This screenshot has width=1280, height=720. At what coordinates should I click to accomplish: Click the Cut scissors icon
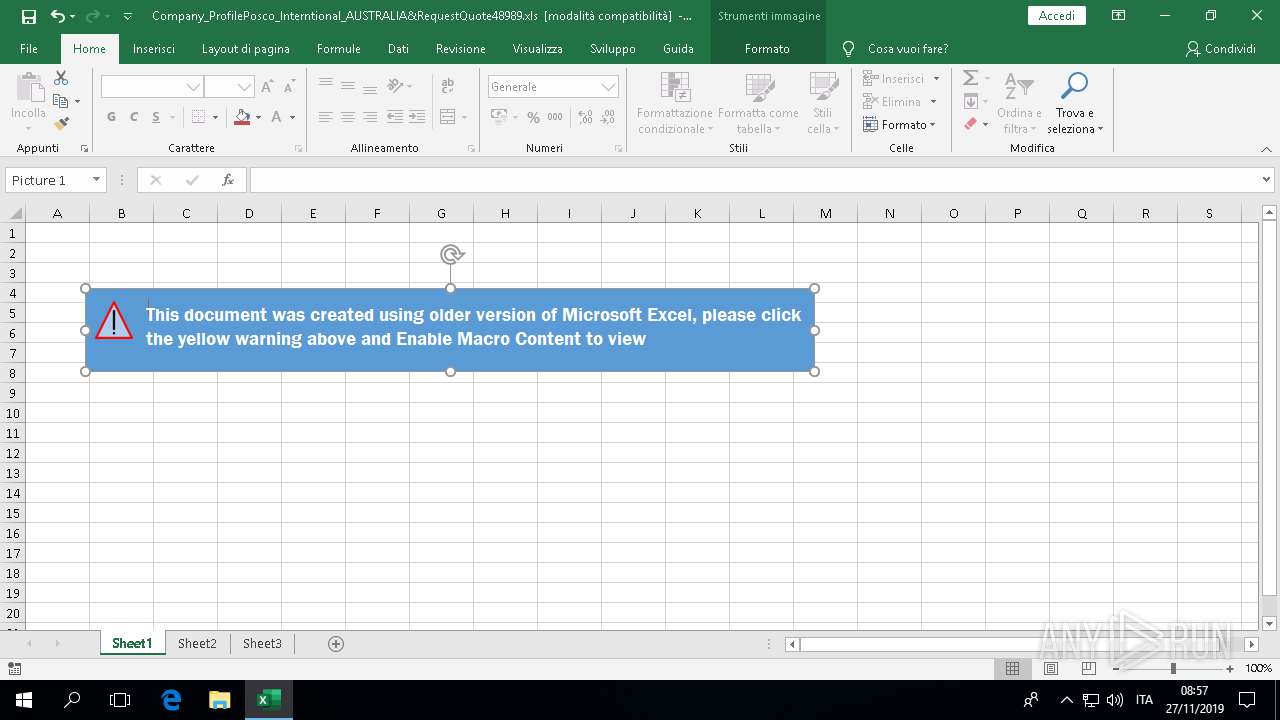tap(61, 78)
